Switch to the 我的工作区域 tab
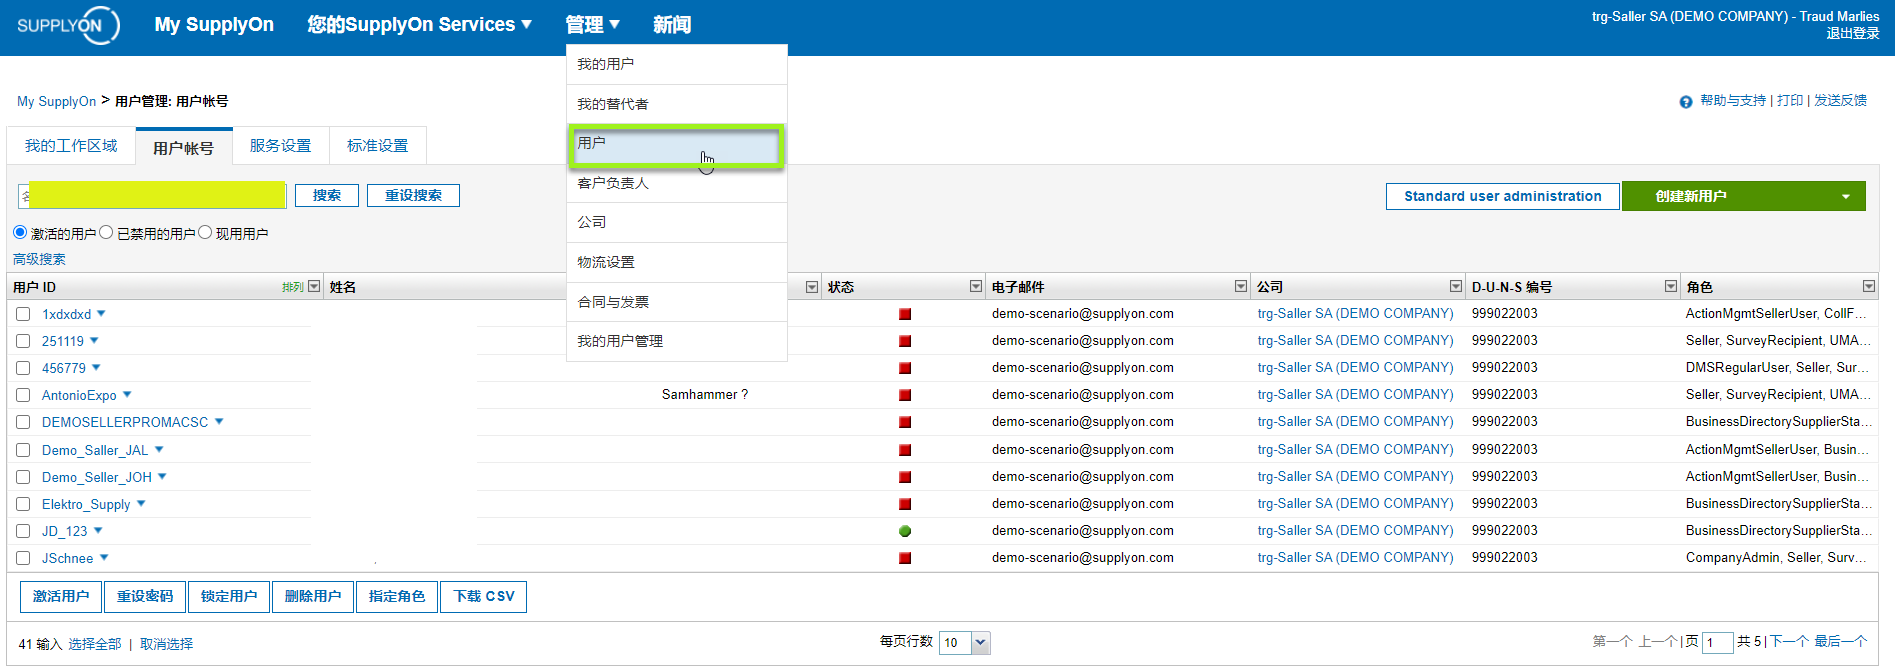The width and height of the screenshot is (1895, 668). [x=71, y=146]
